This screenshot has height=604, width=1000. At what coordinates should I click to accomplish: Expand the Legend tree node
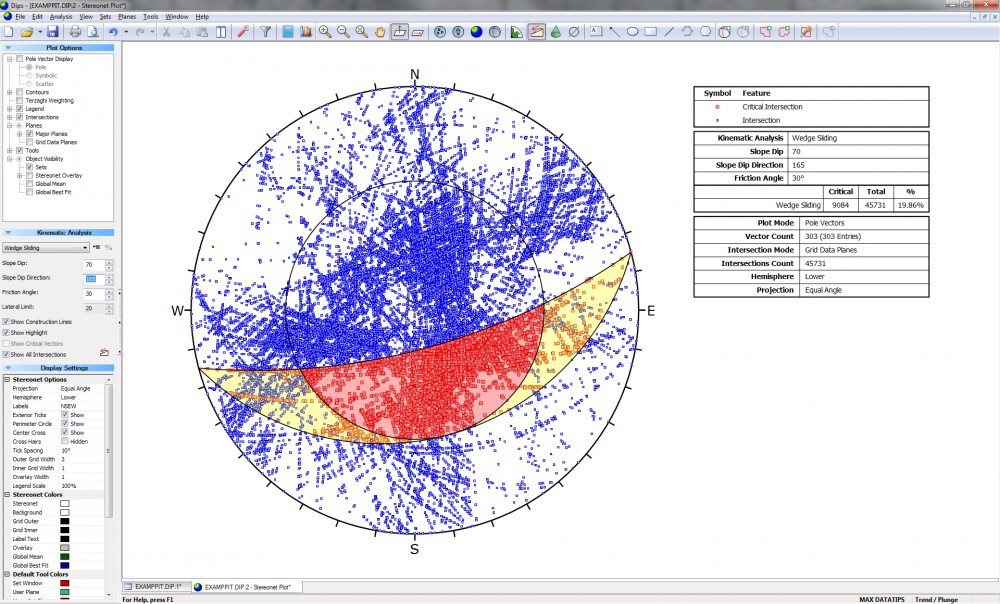(10, 109)
